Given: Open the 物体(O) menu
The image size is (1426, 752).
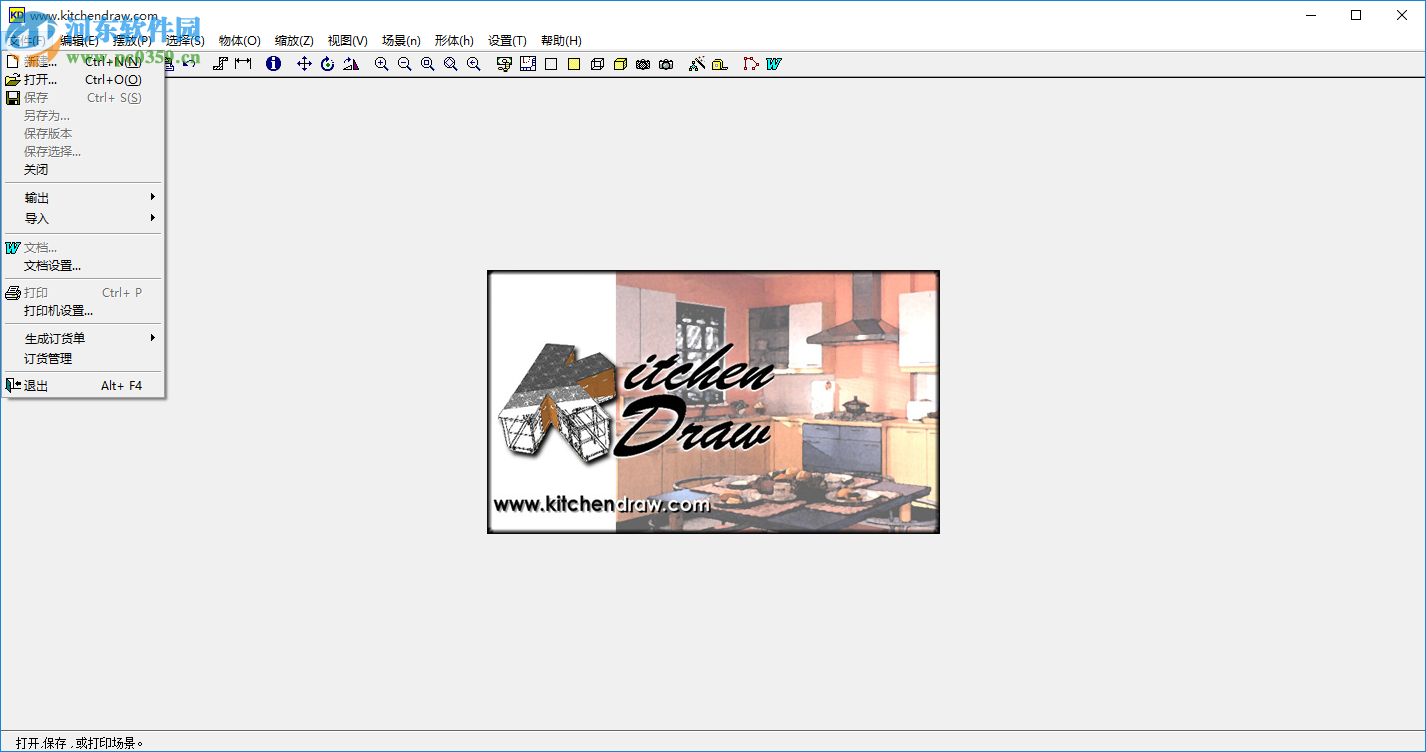Looking at the screenshot, I should point(240,41).
